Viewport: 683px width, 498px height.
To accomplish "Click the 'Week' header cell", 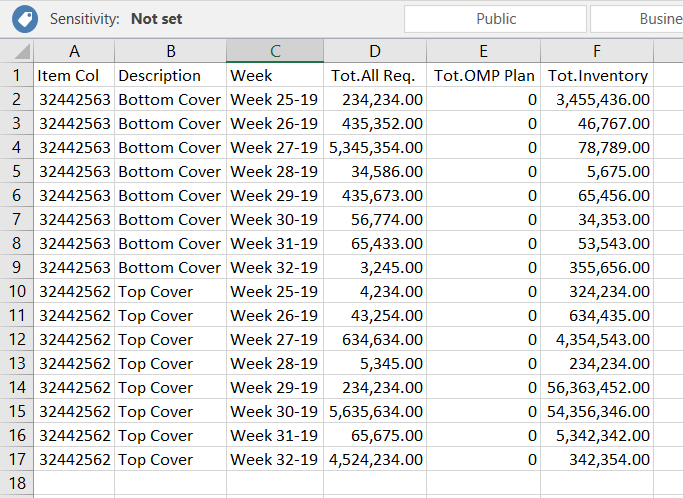I will (275, 75).
